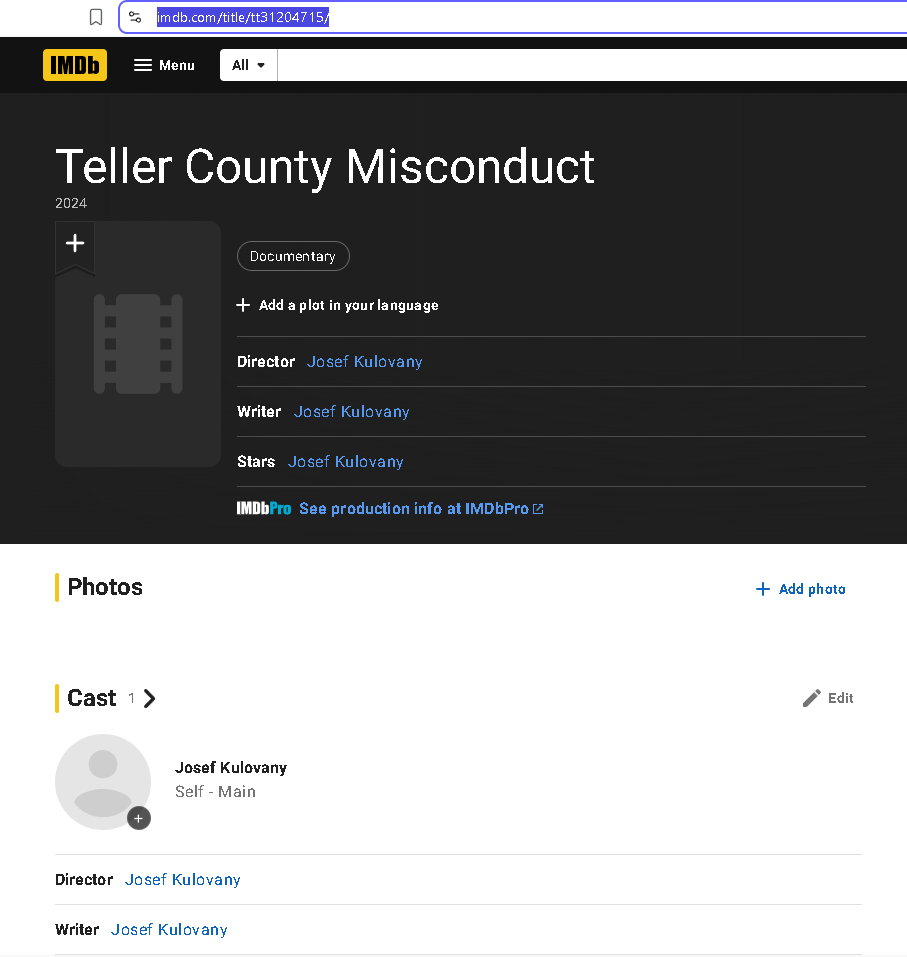Select the Documentary genre chip

(x=293, y=256)
